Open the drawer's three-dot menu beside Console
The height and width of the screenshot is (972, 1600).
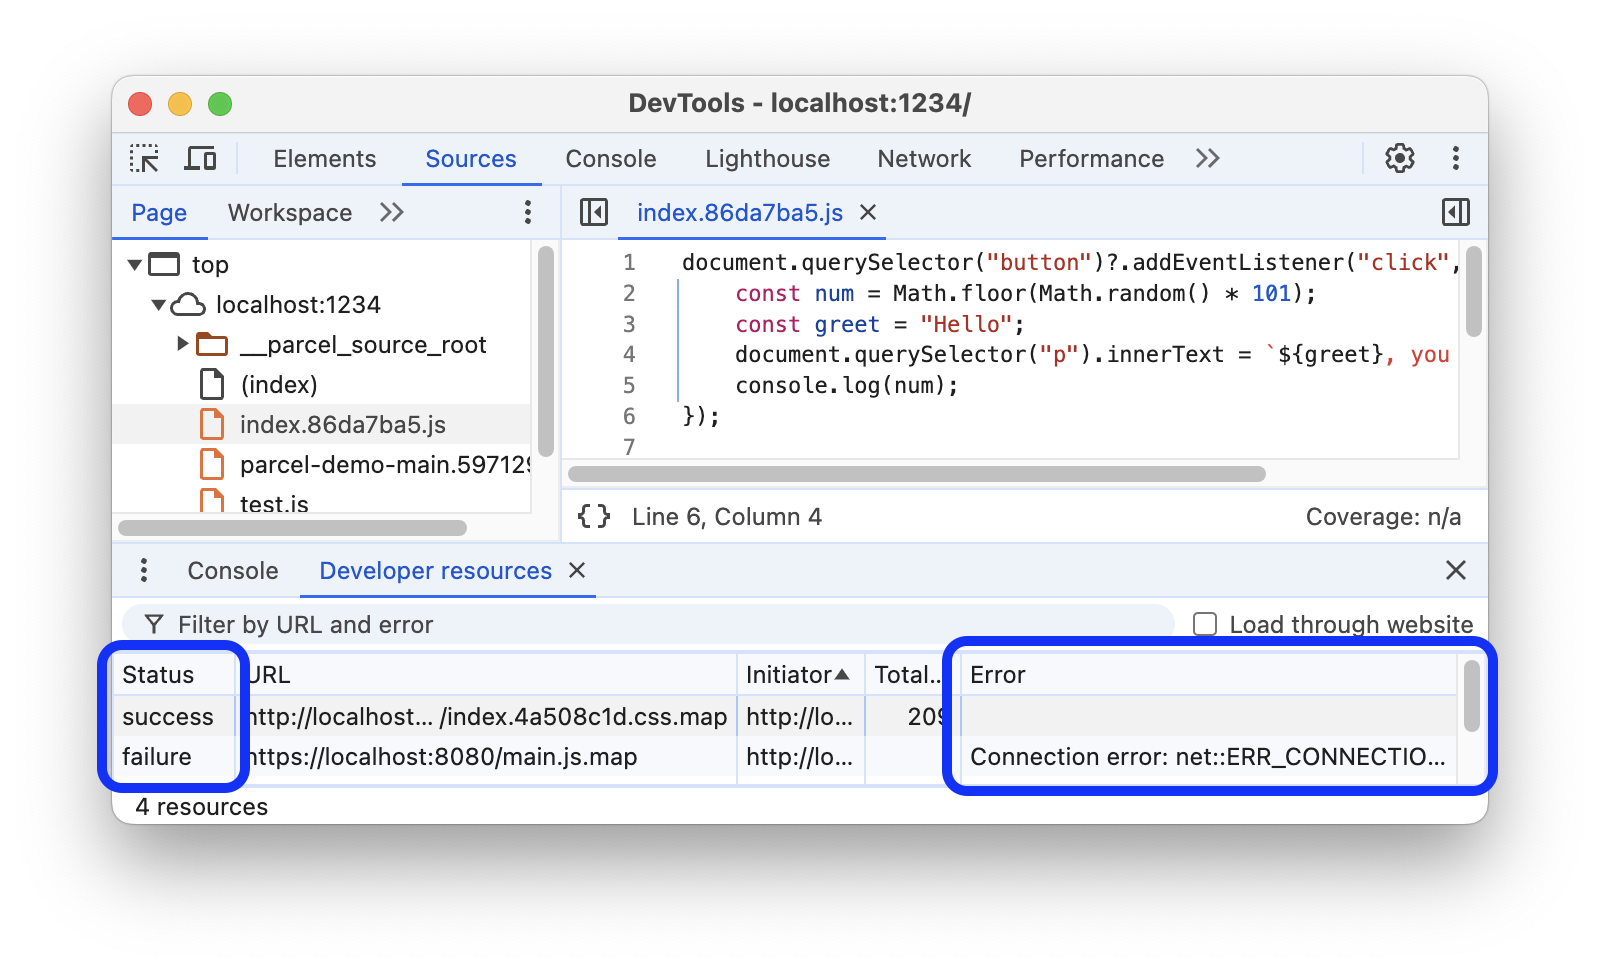click(x=143, y=570)
